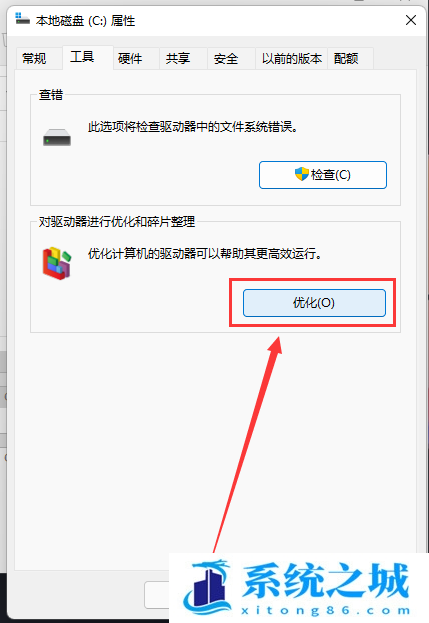Switch to the 常规 tab
429x623 pixels.
[34, 59]
